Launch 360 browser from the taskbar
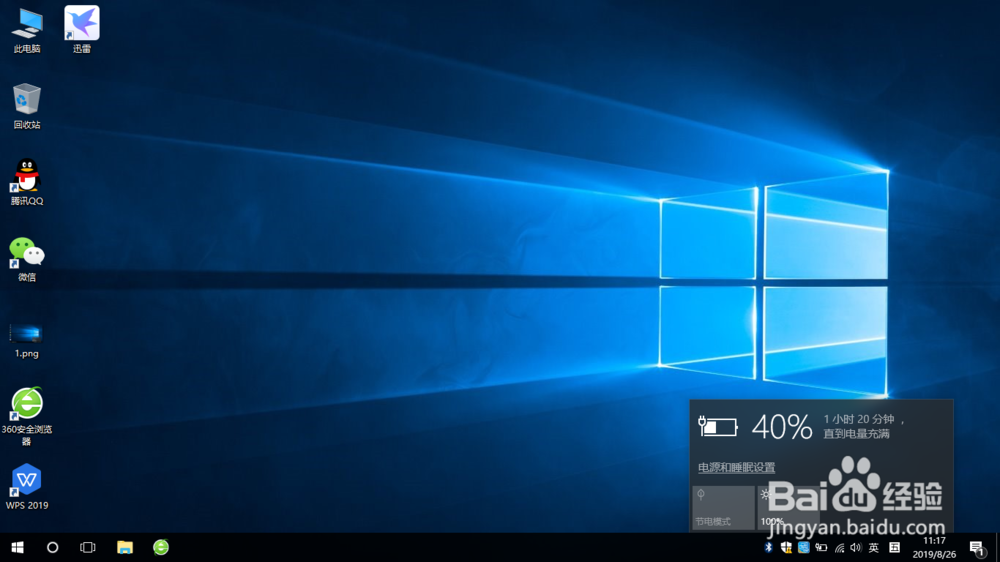Screen dimensions: 1000x562 [161, 547]
